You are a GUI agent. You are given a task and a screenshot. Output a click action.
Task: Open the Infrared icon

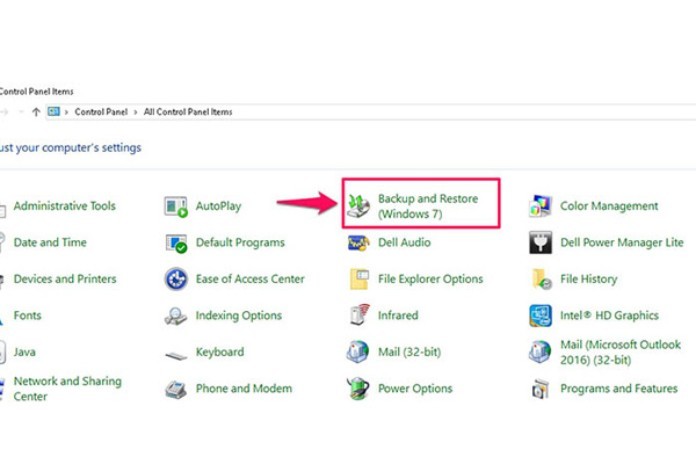(359, 315)
